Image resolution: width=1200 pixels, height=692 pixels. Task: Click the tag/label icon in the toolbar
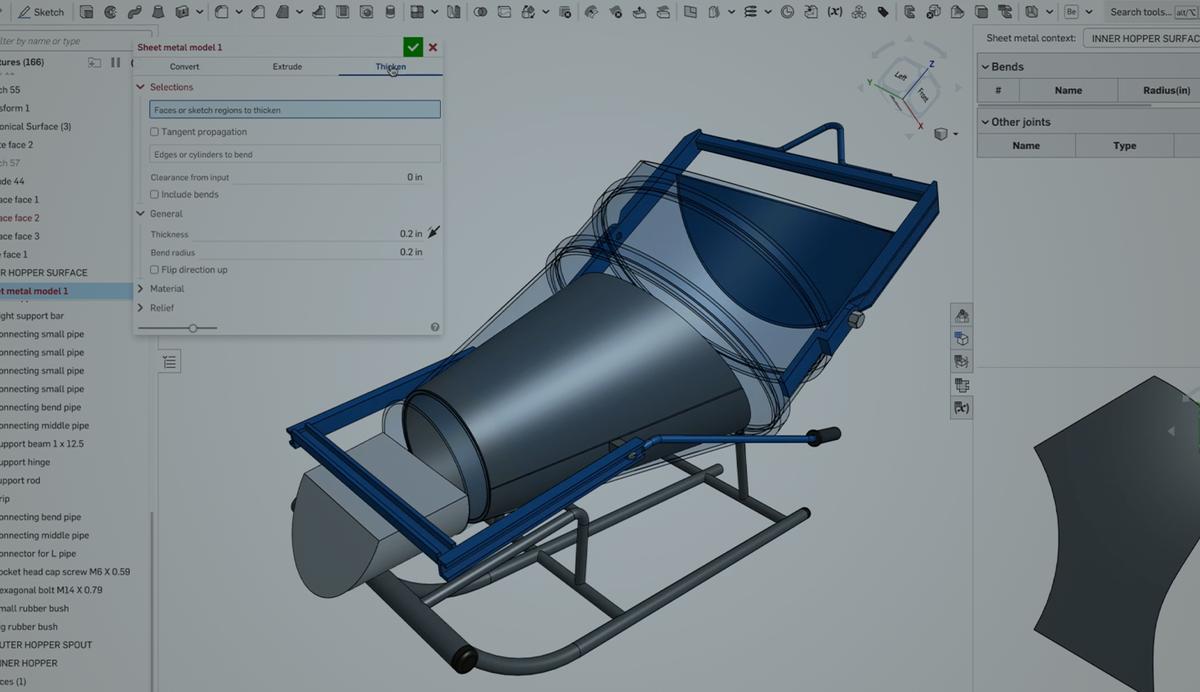pyautogui.click(x=882, y=12)
